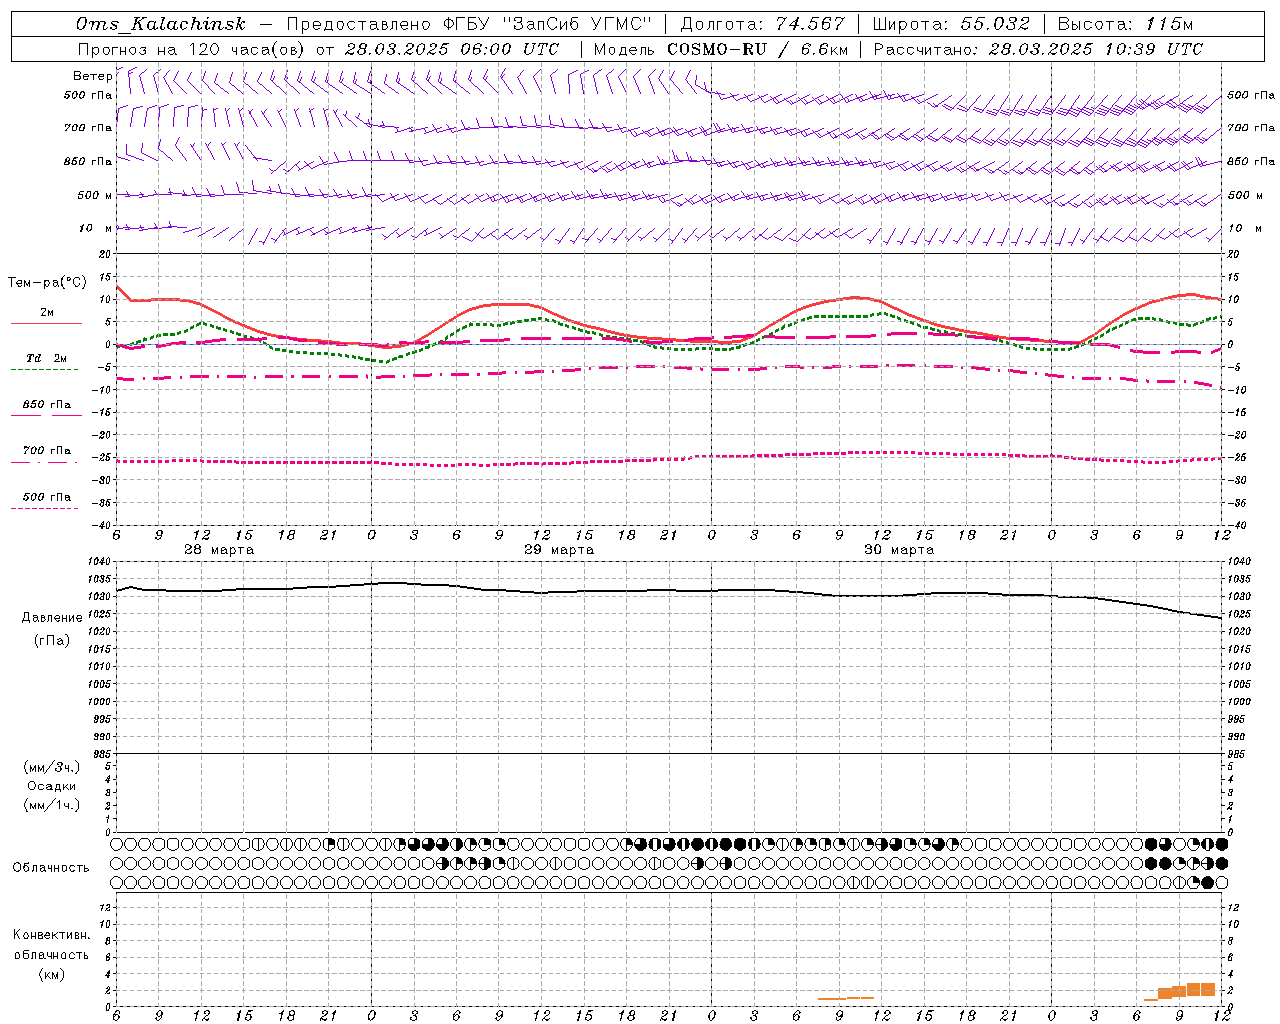The image size is (1280, 1024).
Task: Click the Высота: 115м value
Action: [1125, 24]
